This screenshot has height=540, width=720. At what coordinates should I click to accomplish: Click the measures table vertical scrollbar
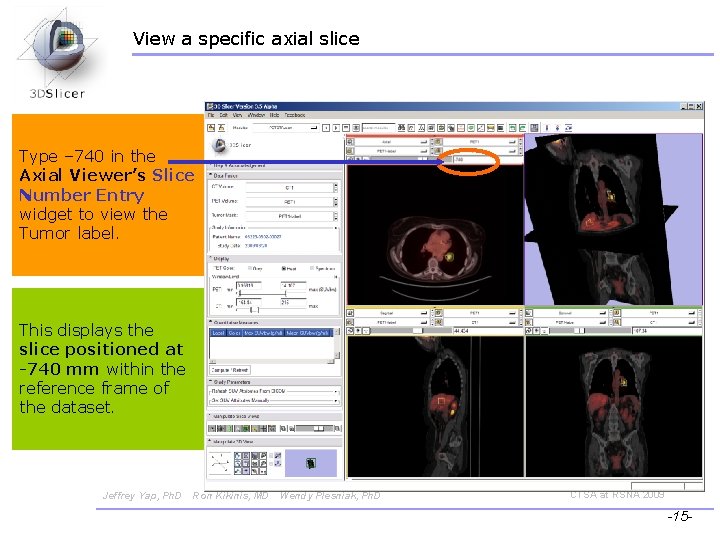click(337, 344)
